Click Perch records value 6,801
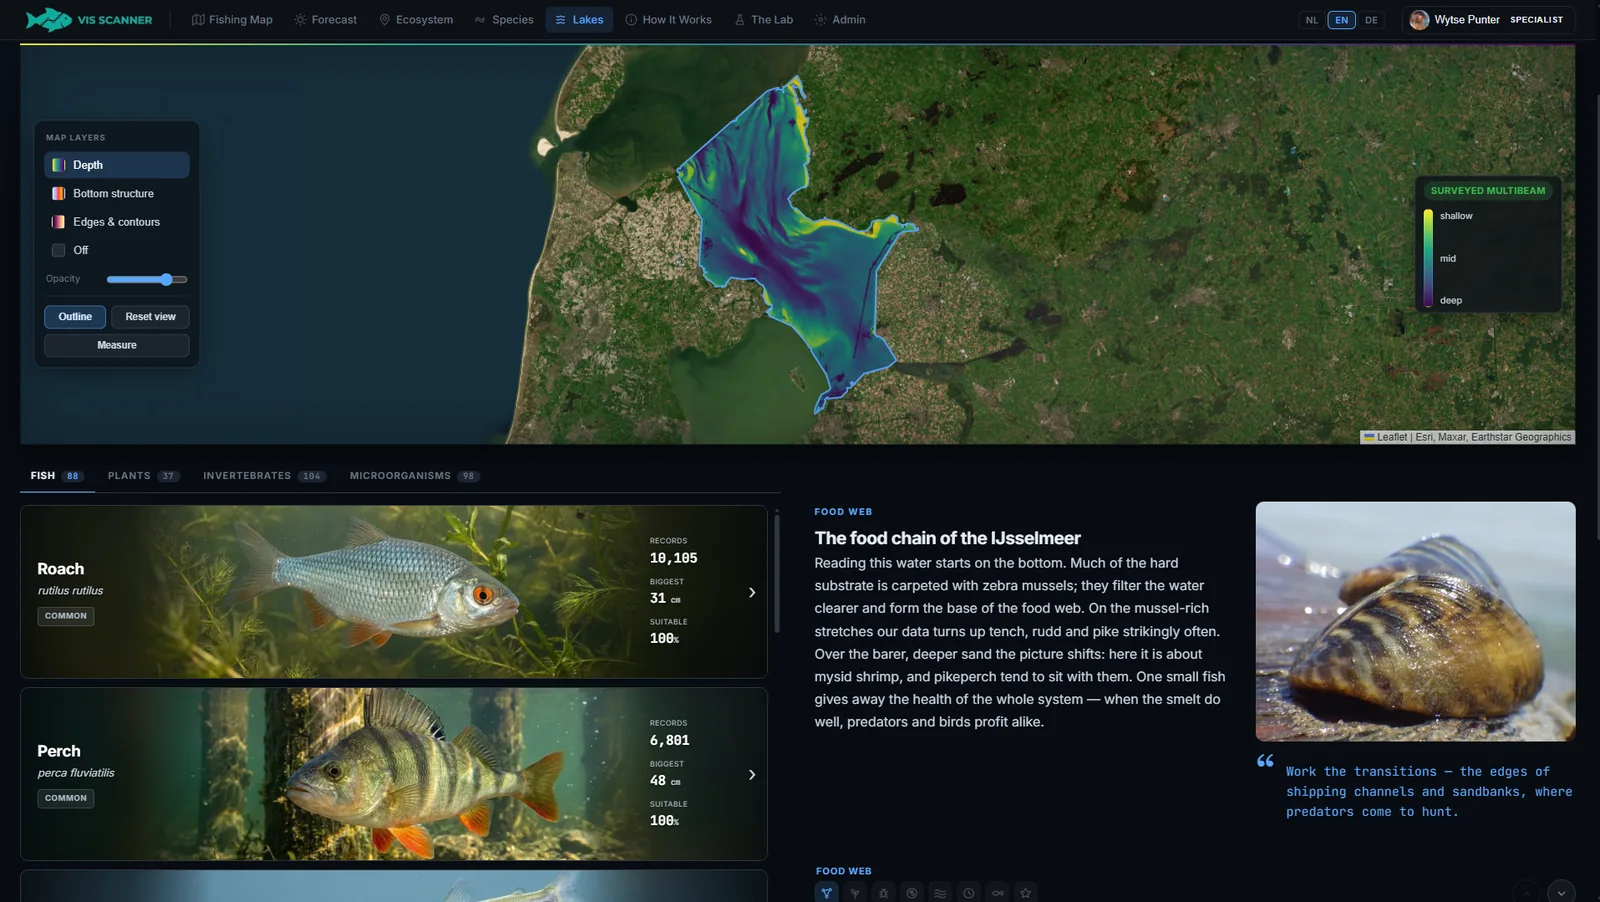The height and width of the screenshot is (902, 1600). tap(670, 740)
